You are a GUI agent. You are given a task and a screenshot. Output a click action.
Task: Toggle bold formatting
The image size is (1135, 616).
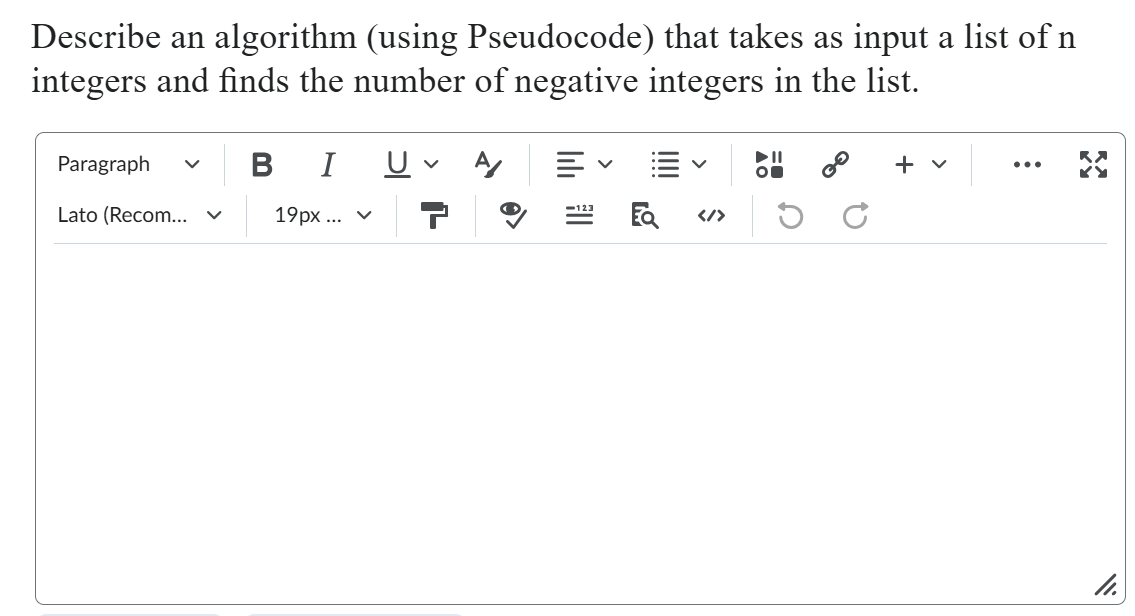click(262, 164)
